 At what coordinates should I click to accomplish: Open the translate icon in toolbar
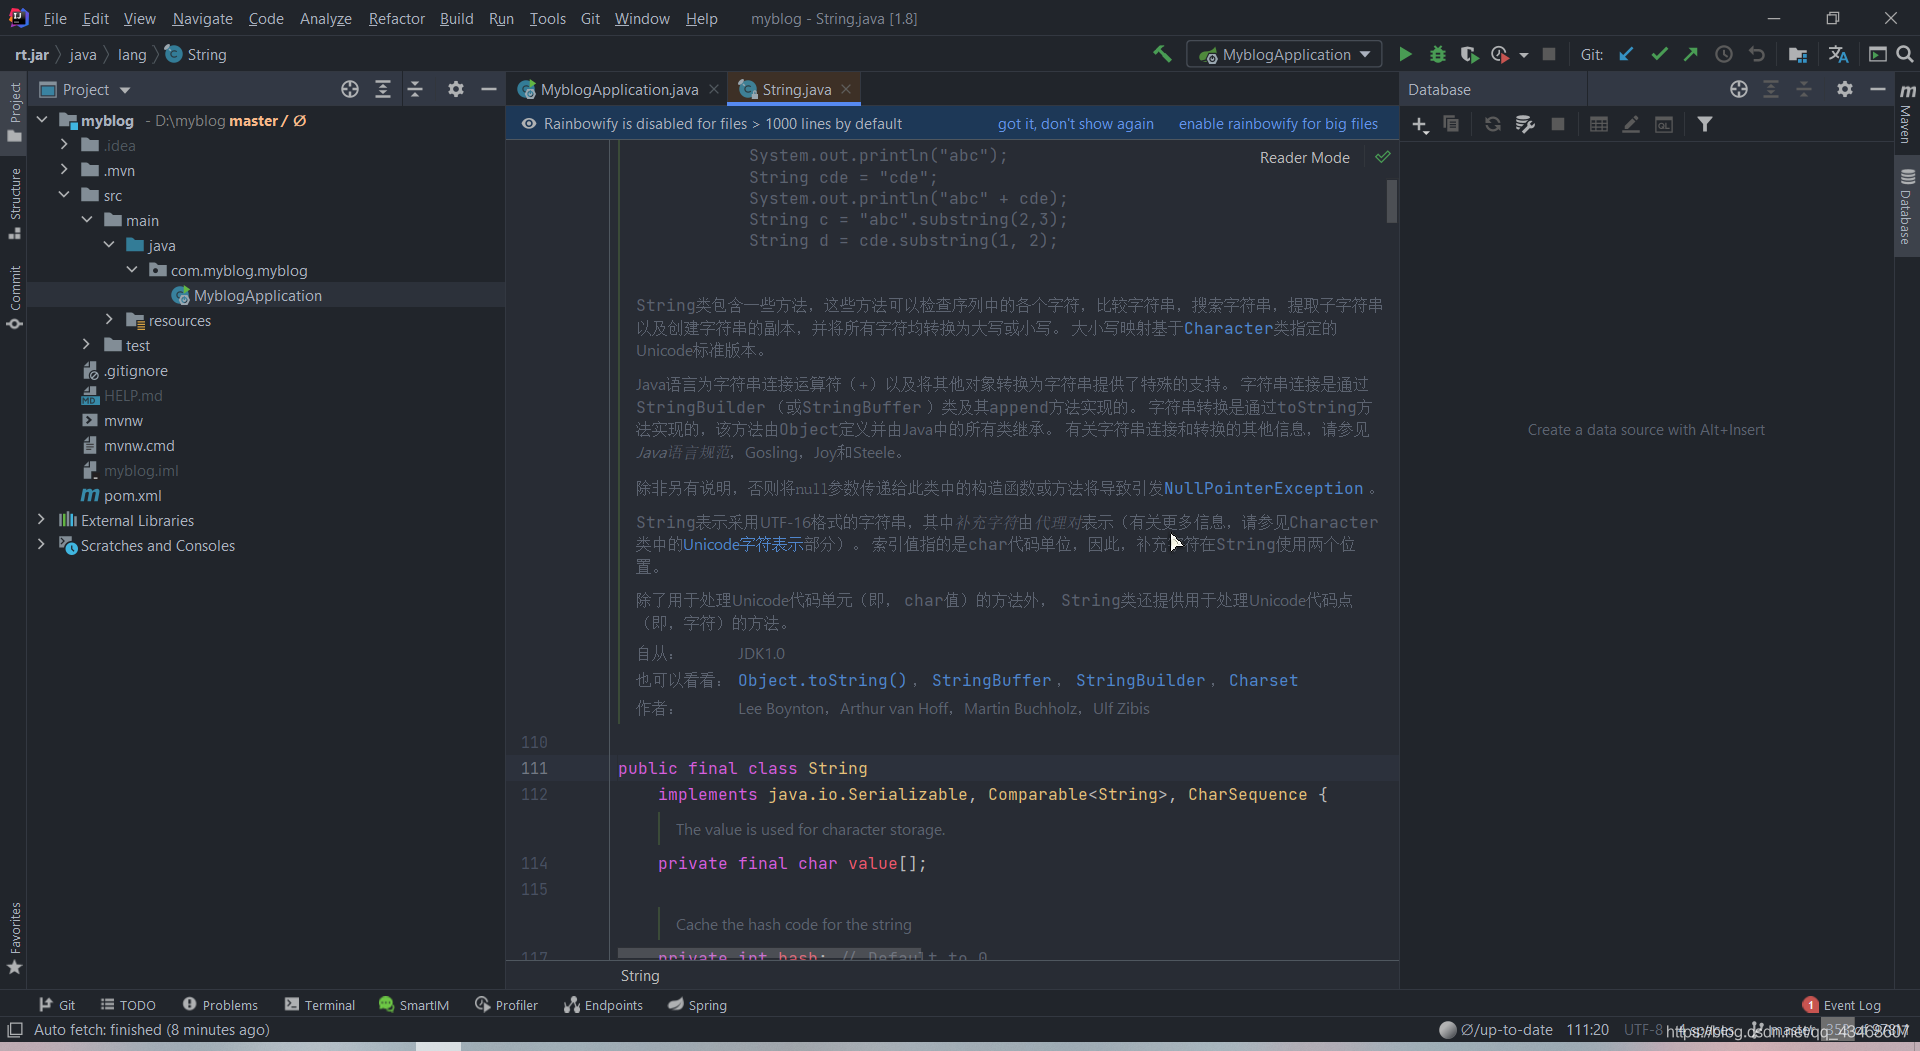(1838, 54)
